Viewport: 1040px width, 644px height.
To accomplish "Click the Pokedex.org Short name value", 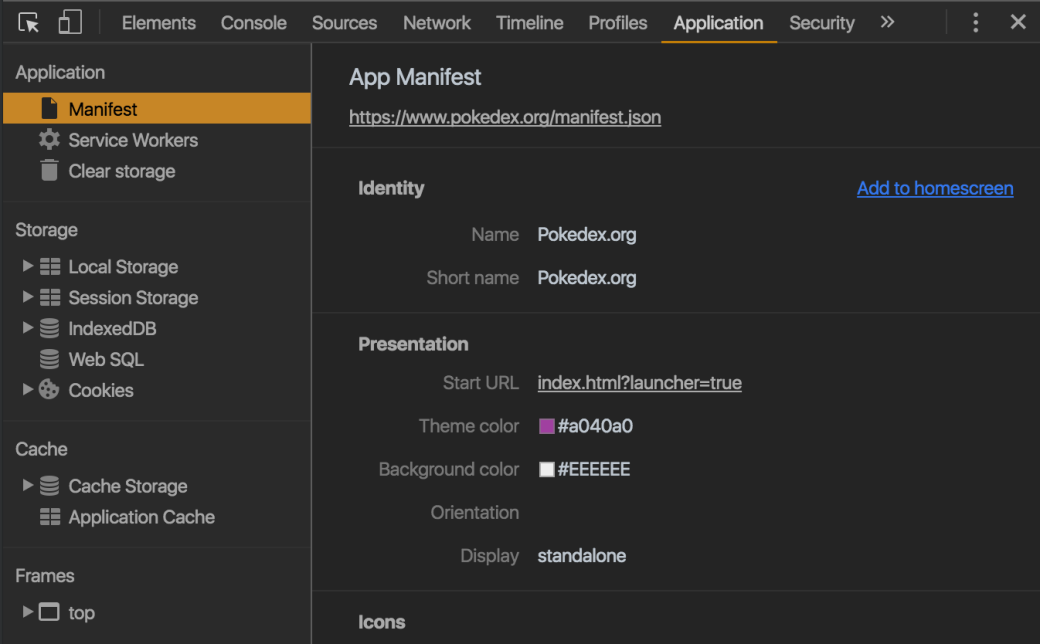I will click(586, 278).
